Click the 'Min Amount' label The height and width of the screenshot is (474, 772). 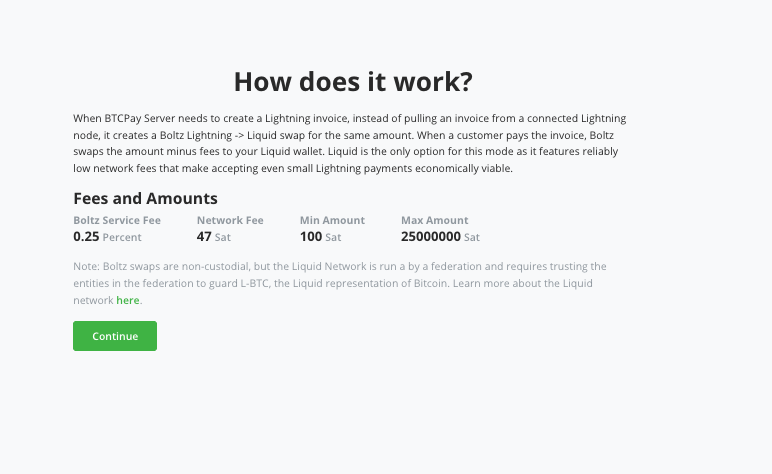tap(332, 220)
